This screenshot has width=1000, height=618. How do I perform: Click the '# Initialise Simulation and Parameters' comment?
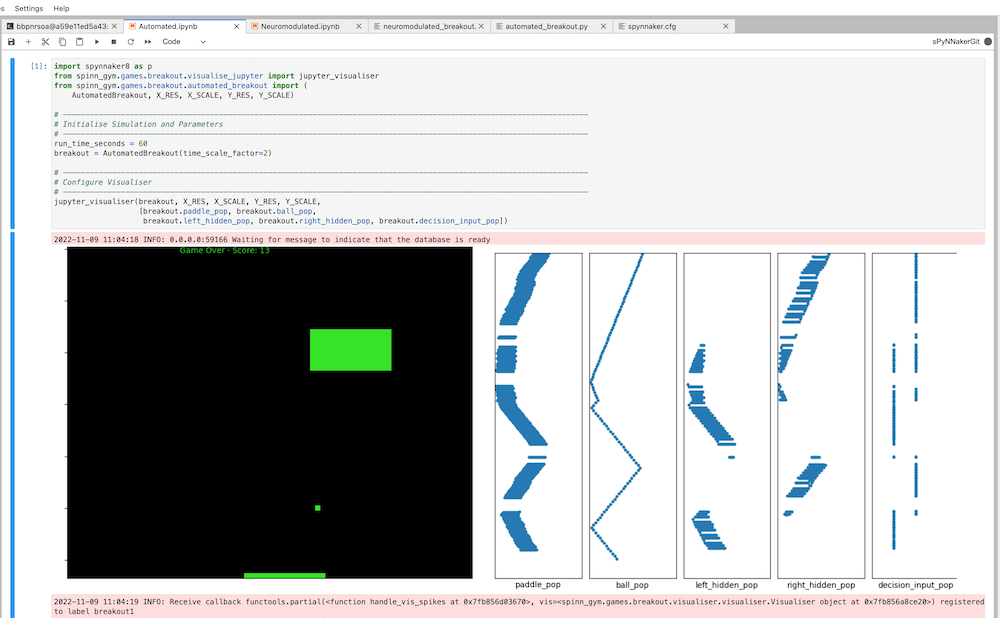138,124
